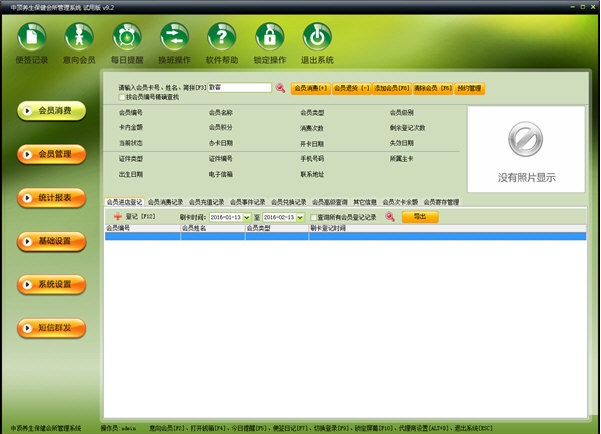Open 短信群发 in the left sidebar
601x434 pixels.
pyautogui.click(x=51, y=328)
